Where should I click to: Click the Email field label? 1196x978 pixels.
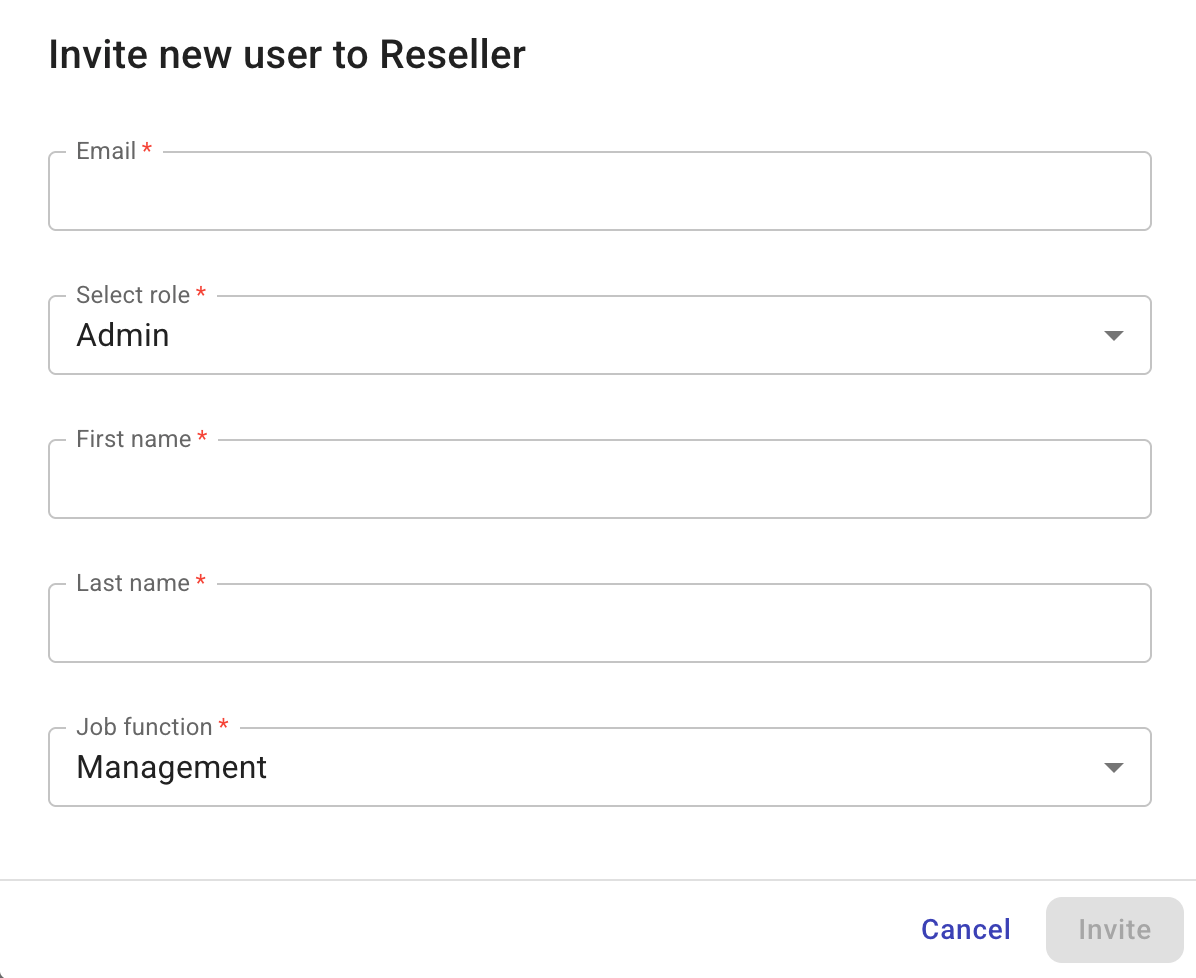105,150
